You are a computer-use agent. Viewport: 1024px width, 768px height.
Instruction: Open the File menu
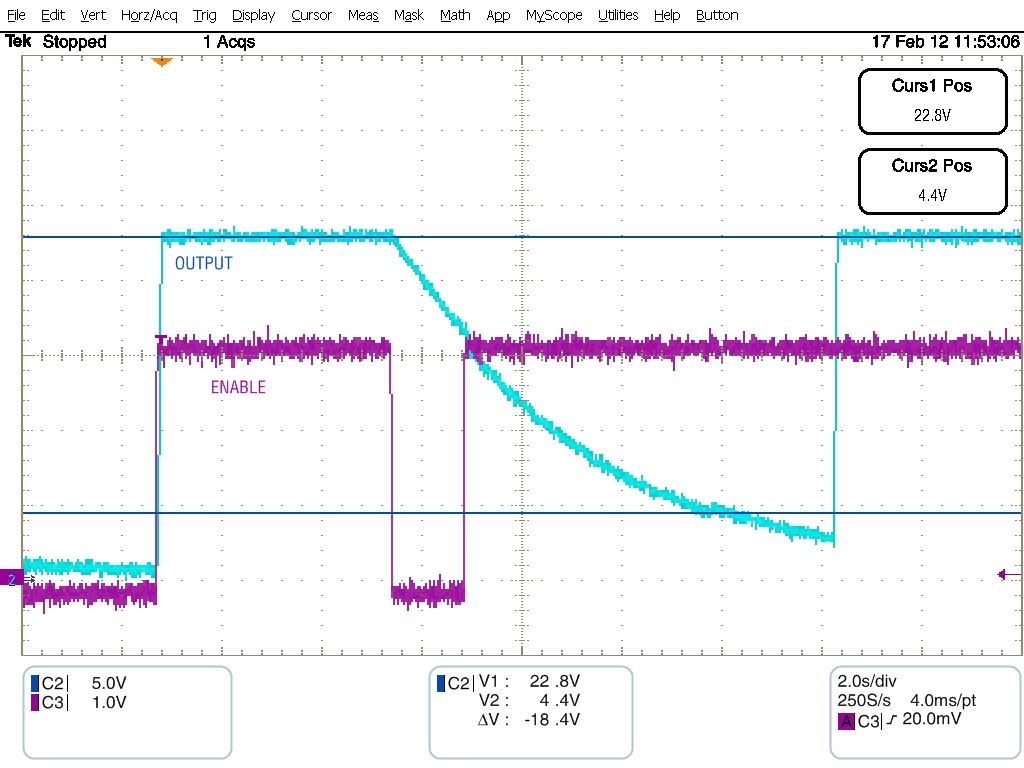(16, 15)
